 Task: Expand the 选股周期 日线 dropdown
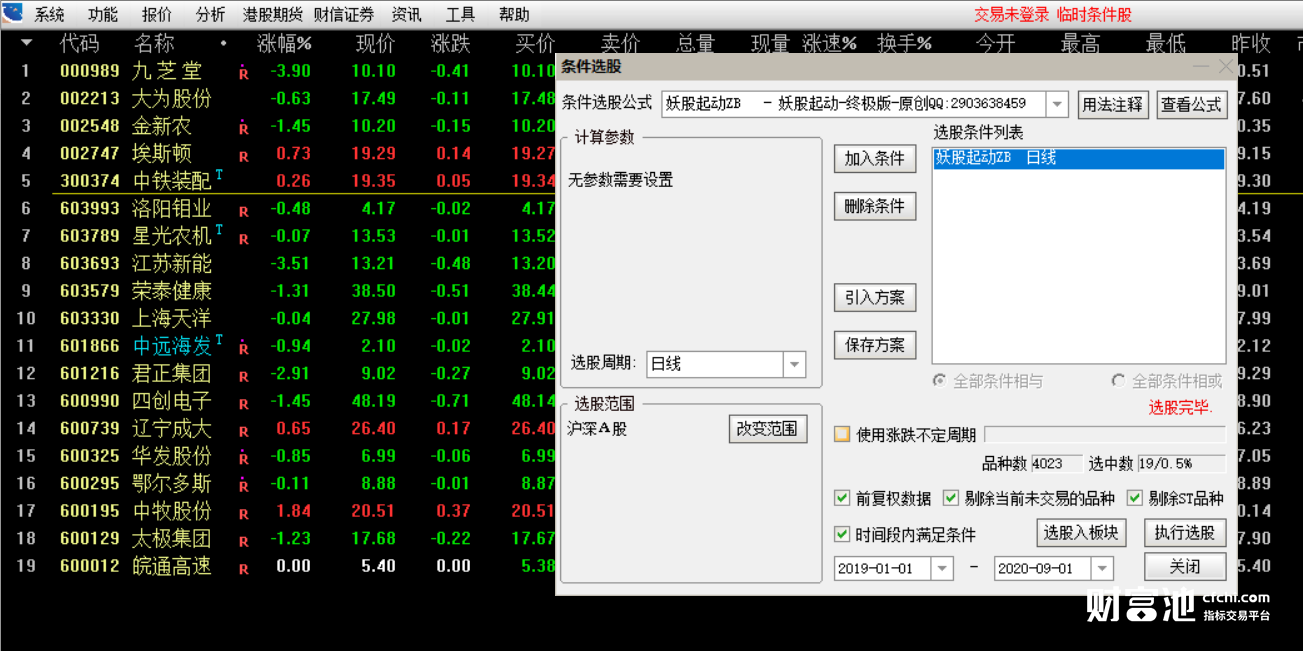tap(794, 364)
